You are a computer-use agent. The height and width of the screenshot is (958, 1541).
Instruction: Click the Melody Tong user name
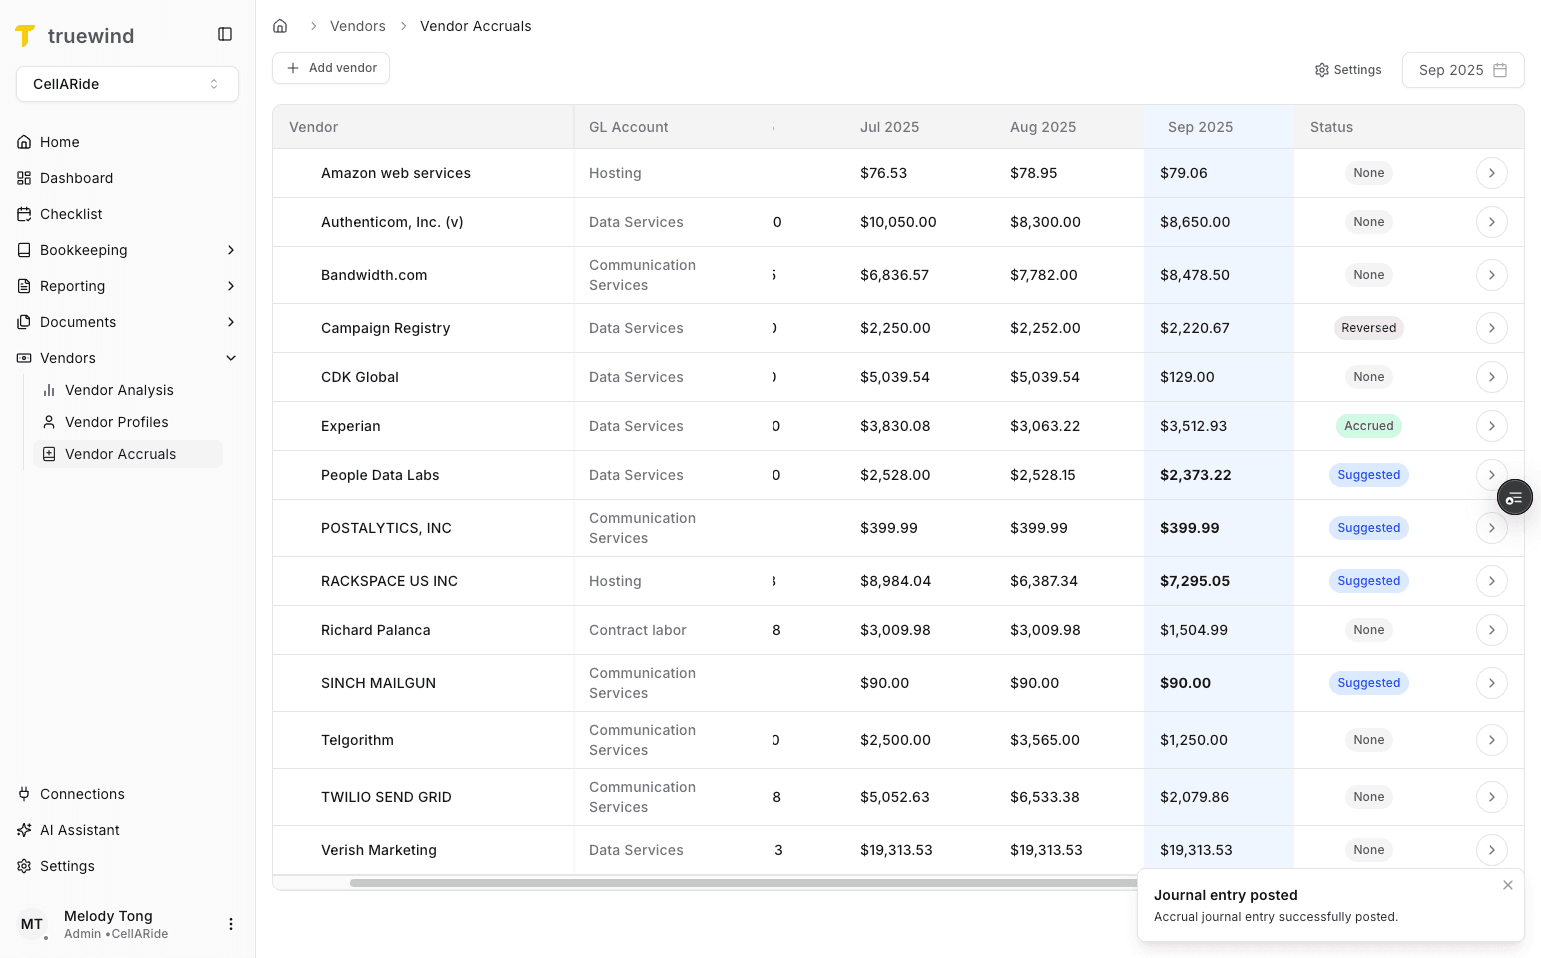point(108,916)
